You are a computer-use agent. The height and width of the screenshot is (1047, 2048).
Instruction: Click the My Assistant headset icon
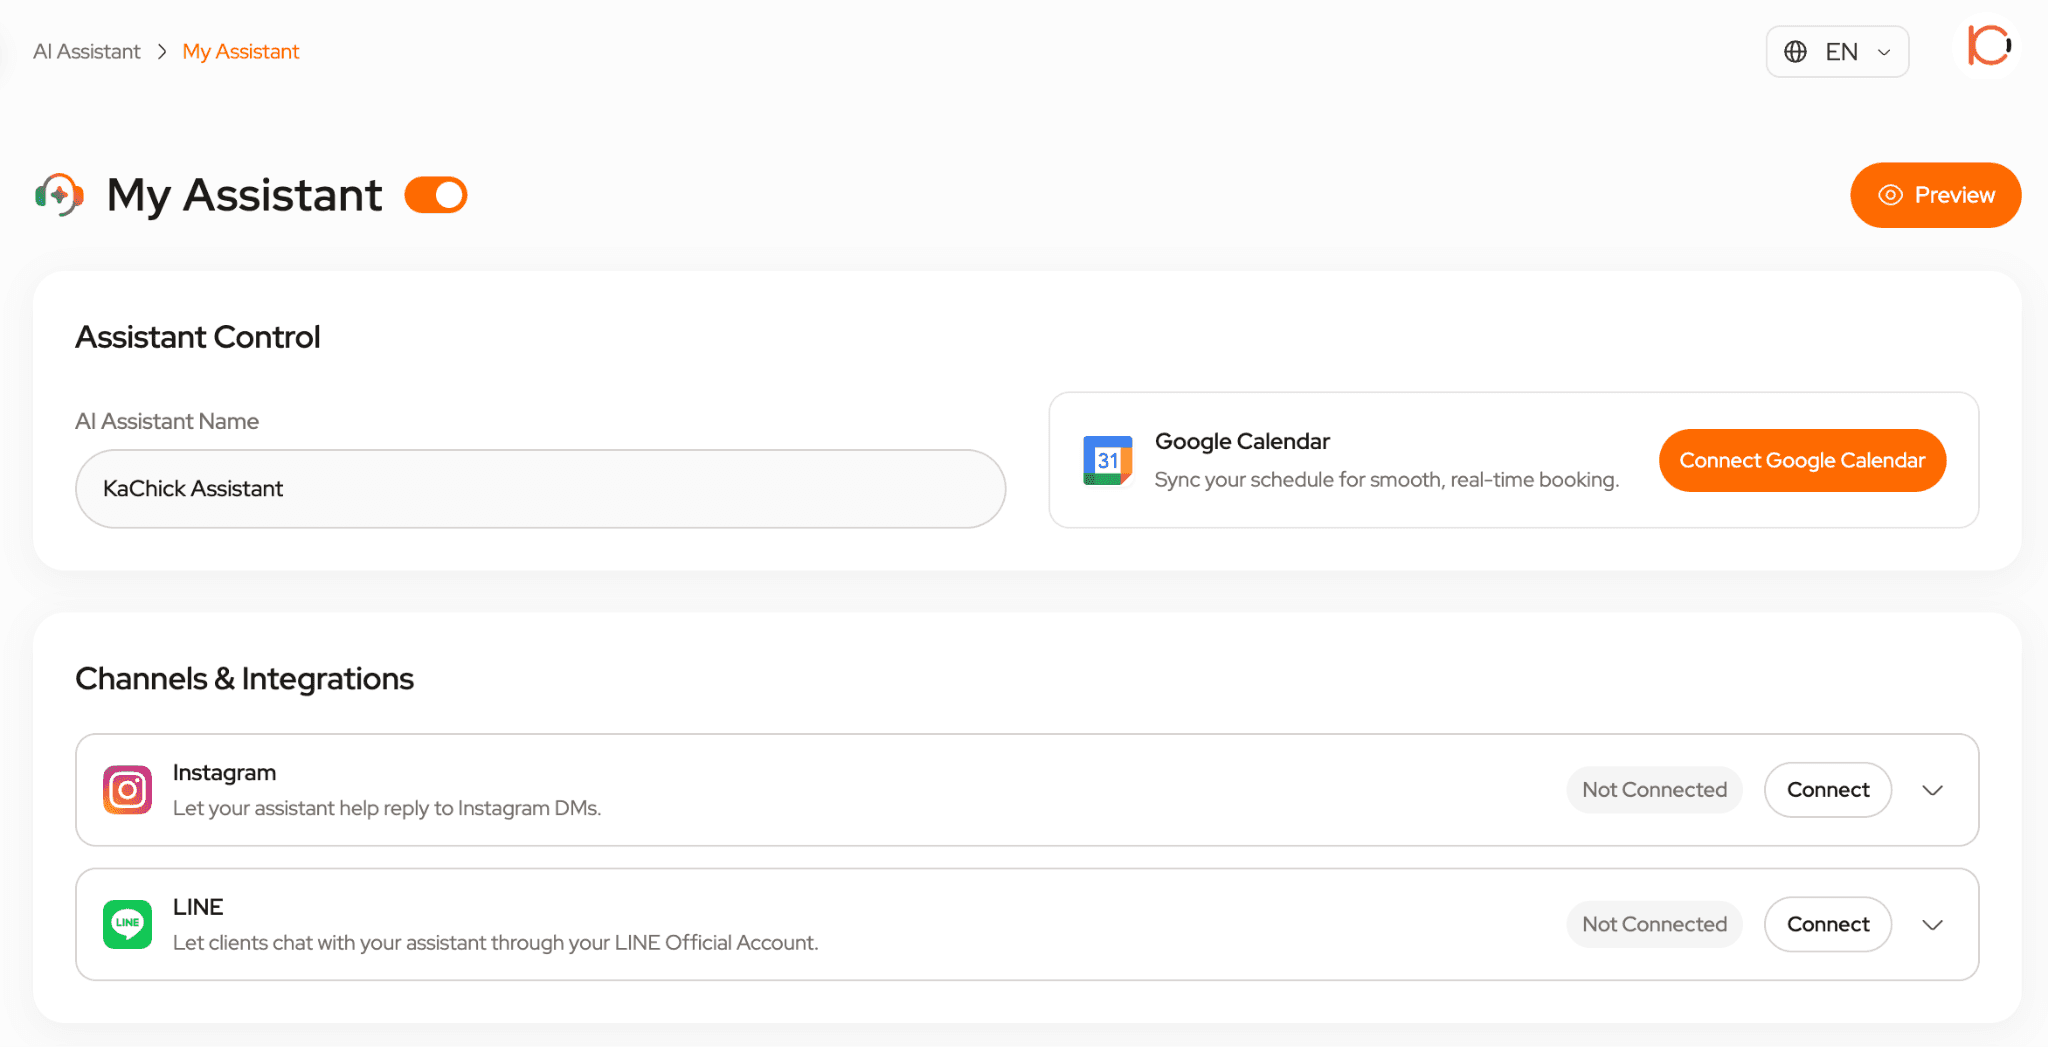(59, 195)
